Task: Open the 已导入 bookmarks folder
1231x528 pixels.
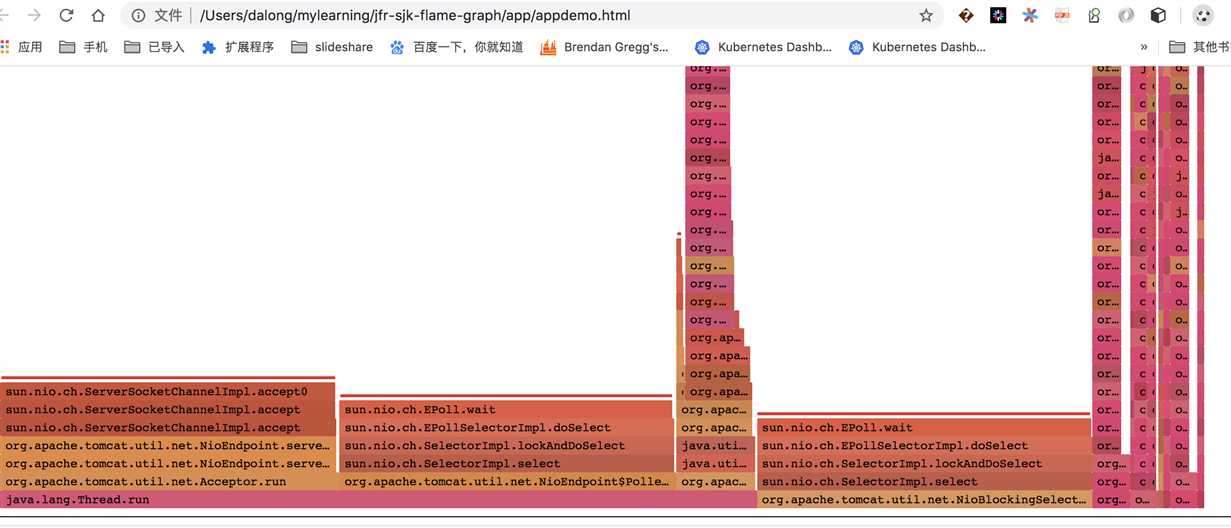Action: point(155,47)
